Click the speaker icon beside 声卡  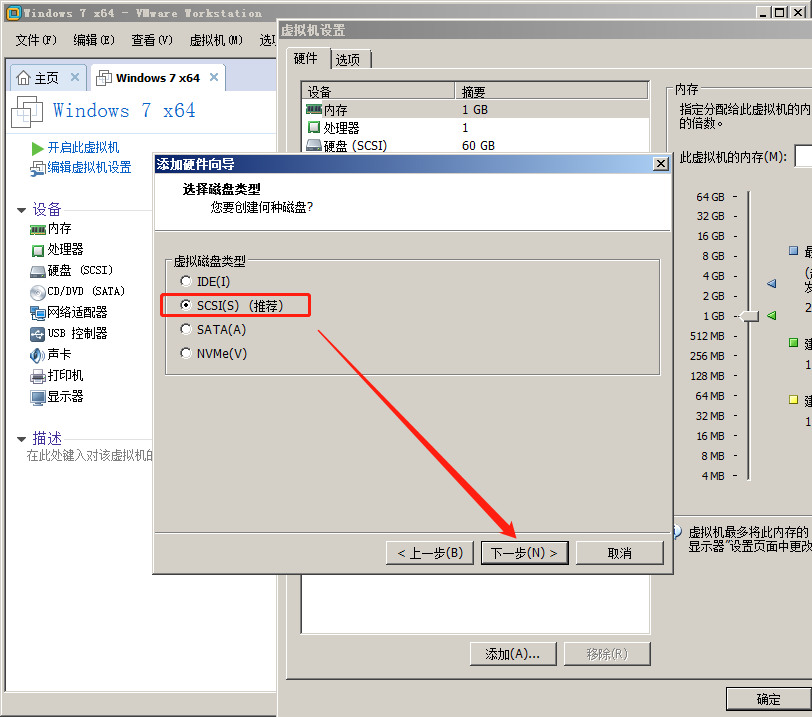tap(38, 355)
